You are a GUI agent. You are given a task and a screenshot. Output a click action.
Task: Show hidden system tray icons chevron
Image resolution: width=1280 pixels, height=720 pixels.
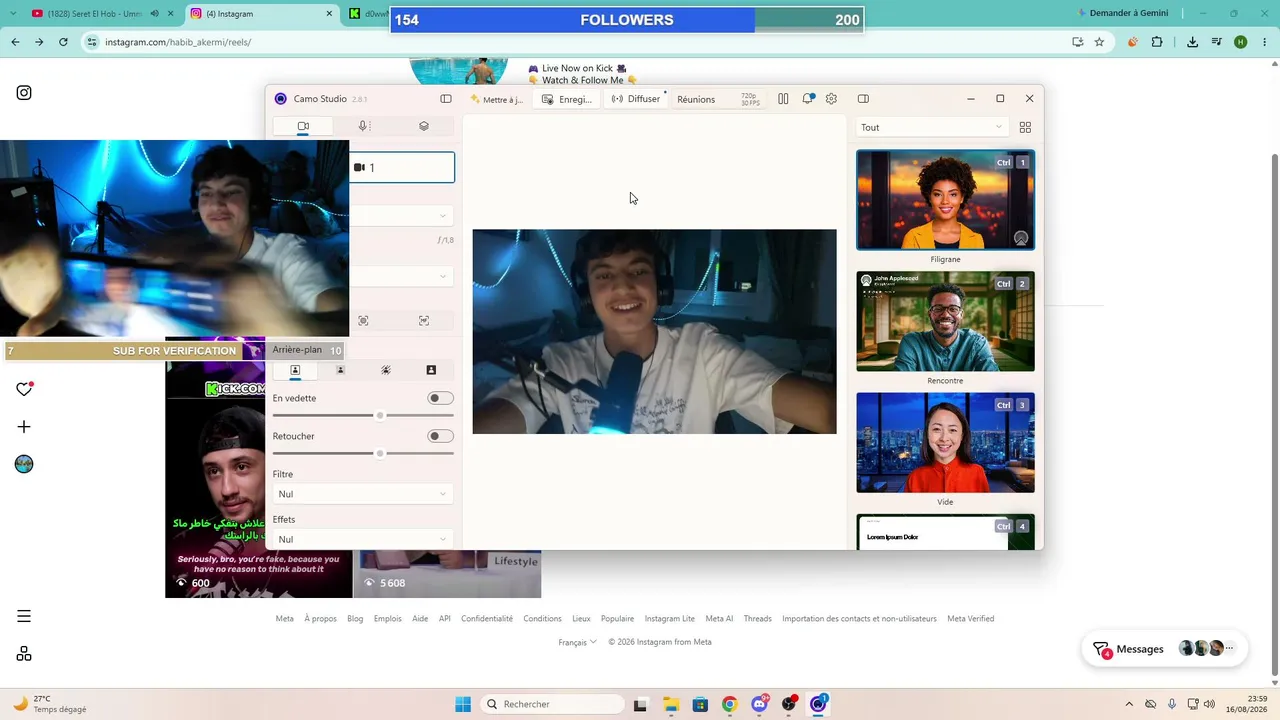click(1129, 704)
